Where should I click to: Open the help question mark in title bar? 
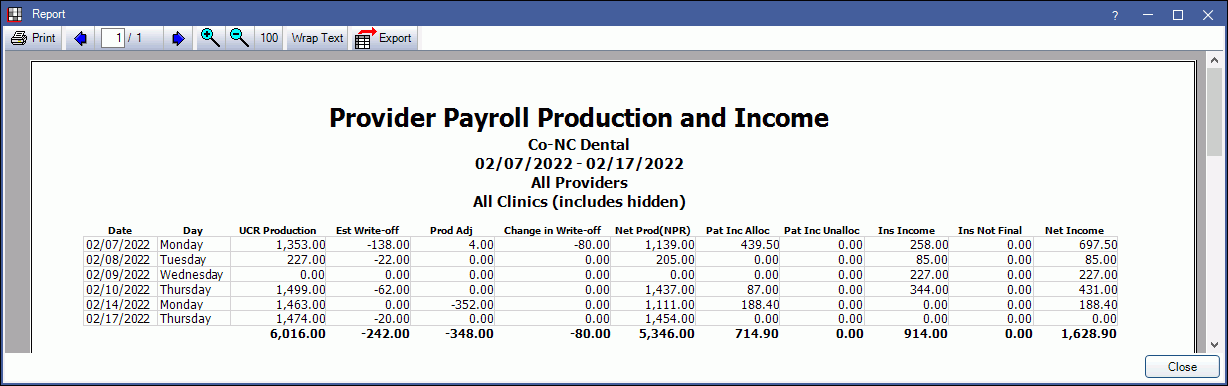click(x=1115, y=14)
